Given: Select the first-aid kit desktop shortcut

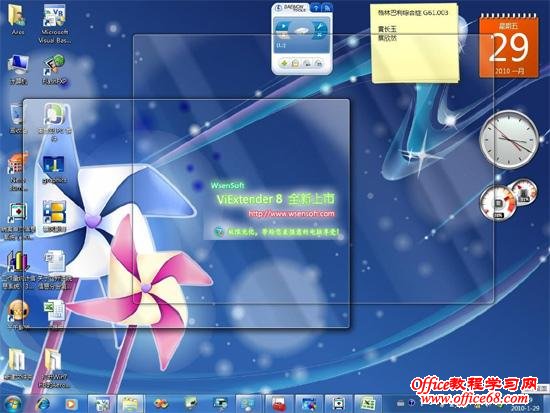Looking at the screenshot, I should pos(18,213).
